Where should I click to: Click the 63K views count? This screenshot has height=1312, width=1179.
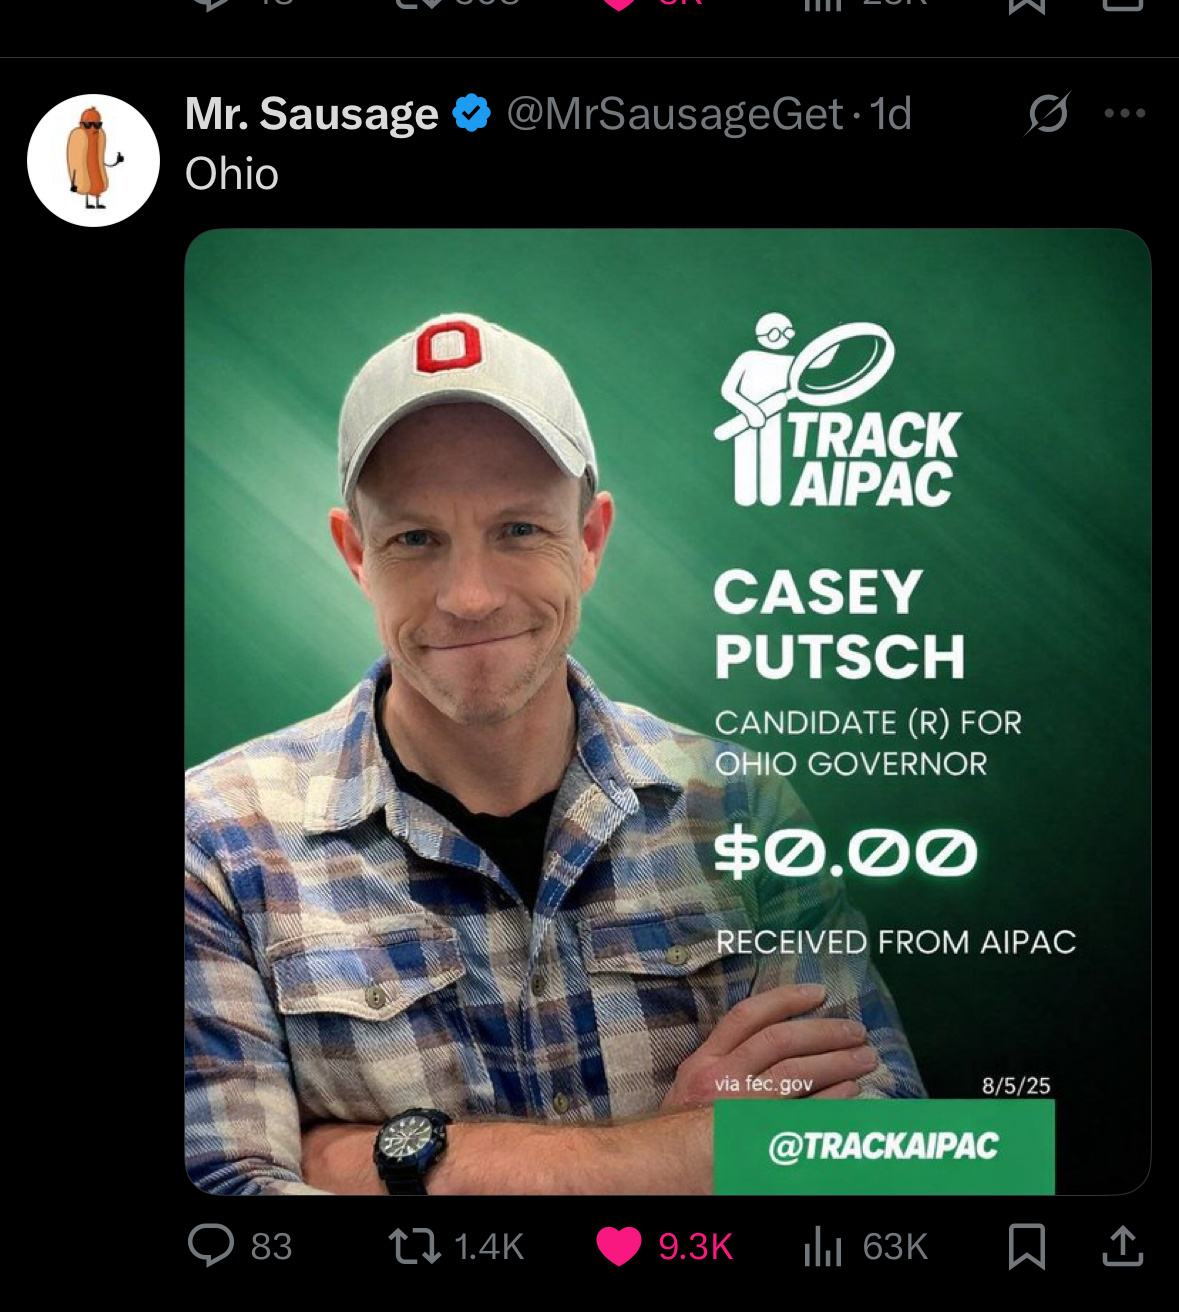click(x=895, y=1247)
